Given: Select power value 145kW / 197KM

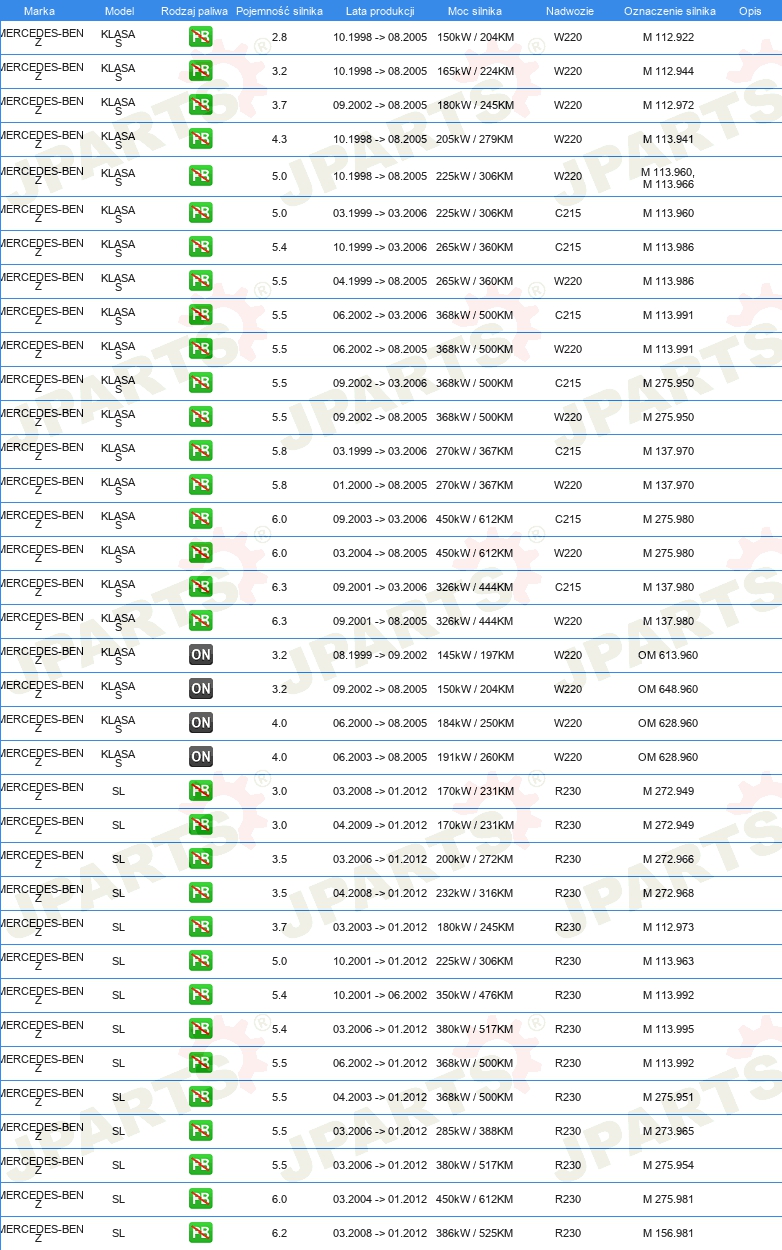Looking at the screenshot, I should [x=475, y=656].
